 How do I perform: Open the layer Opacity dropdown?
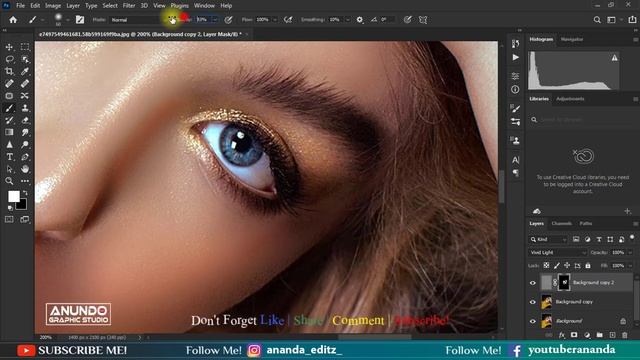[630, 253]
